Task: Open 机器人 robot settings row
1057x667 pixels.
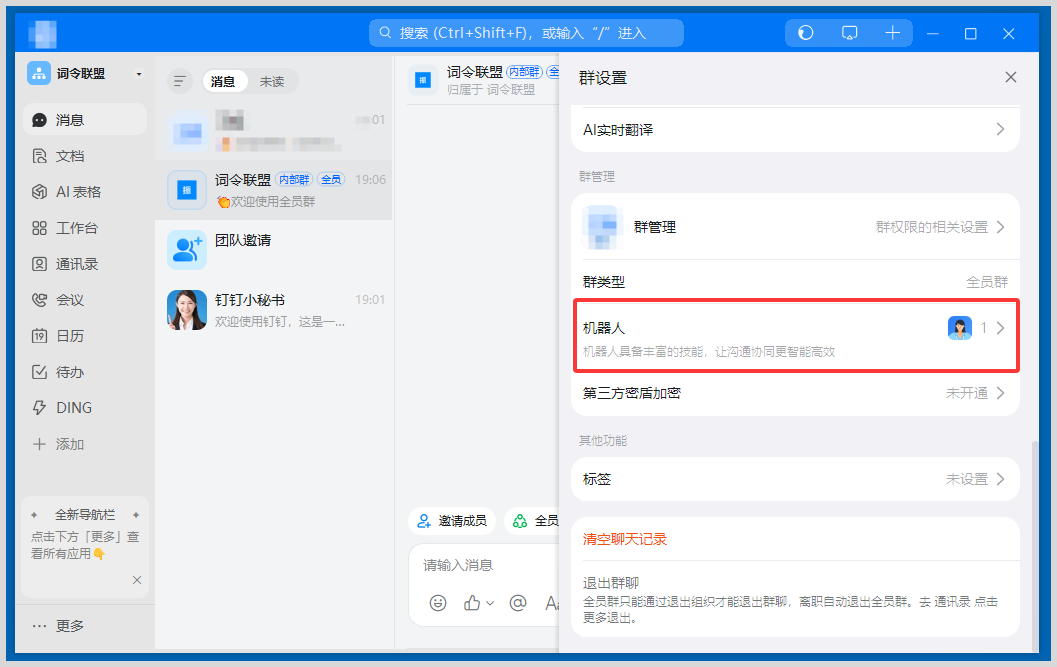Action: tap(795, 338)
